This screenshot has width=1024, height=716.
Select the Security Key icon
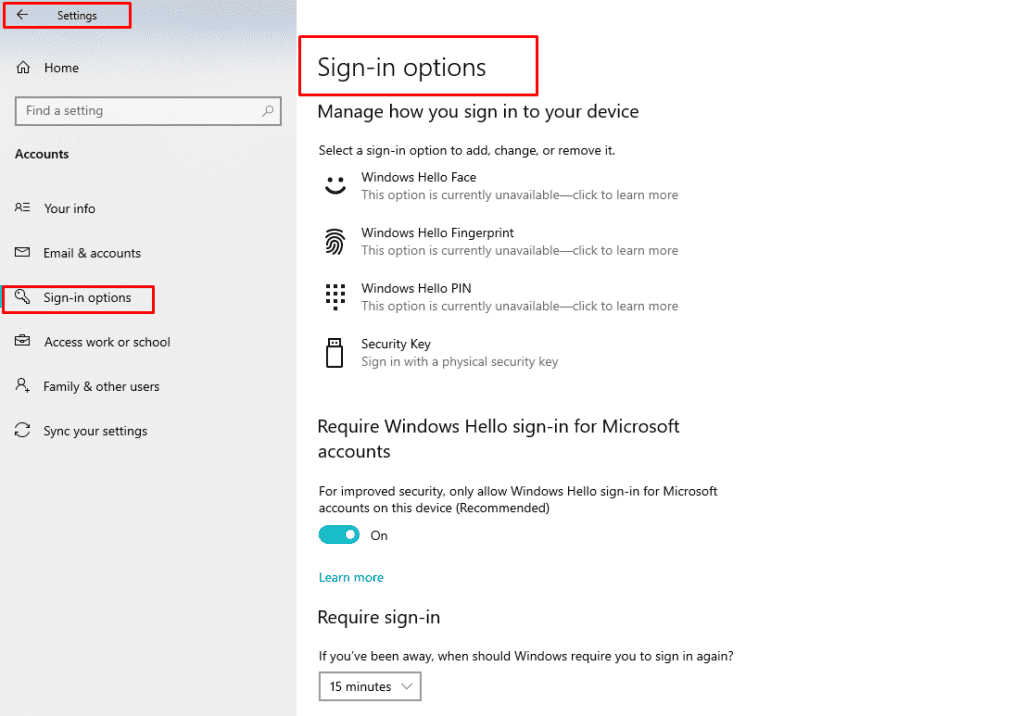tap(335, 352)
